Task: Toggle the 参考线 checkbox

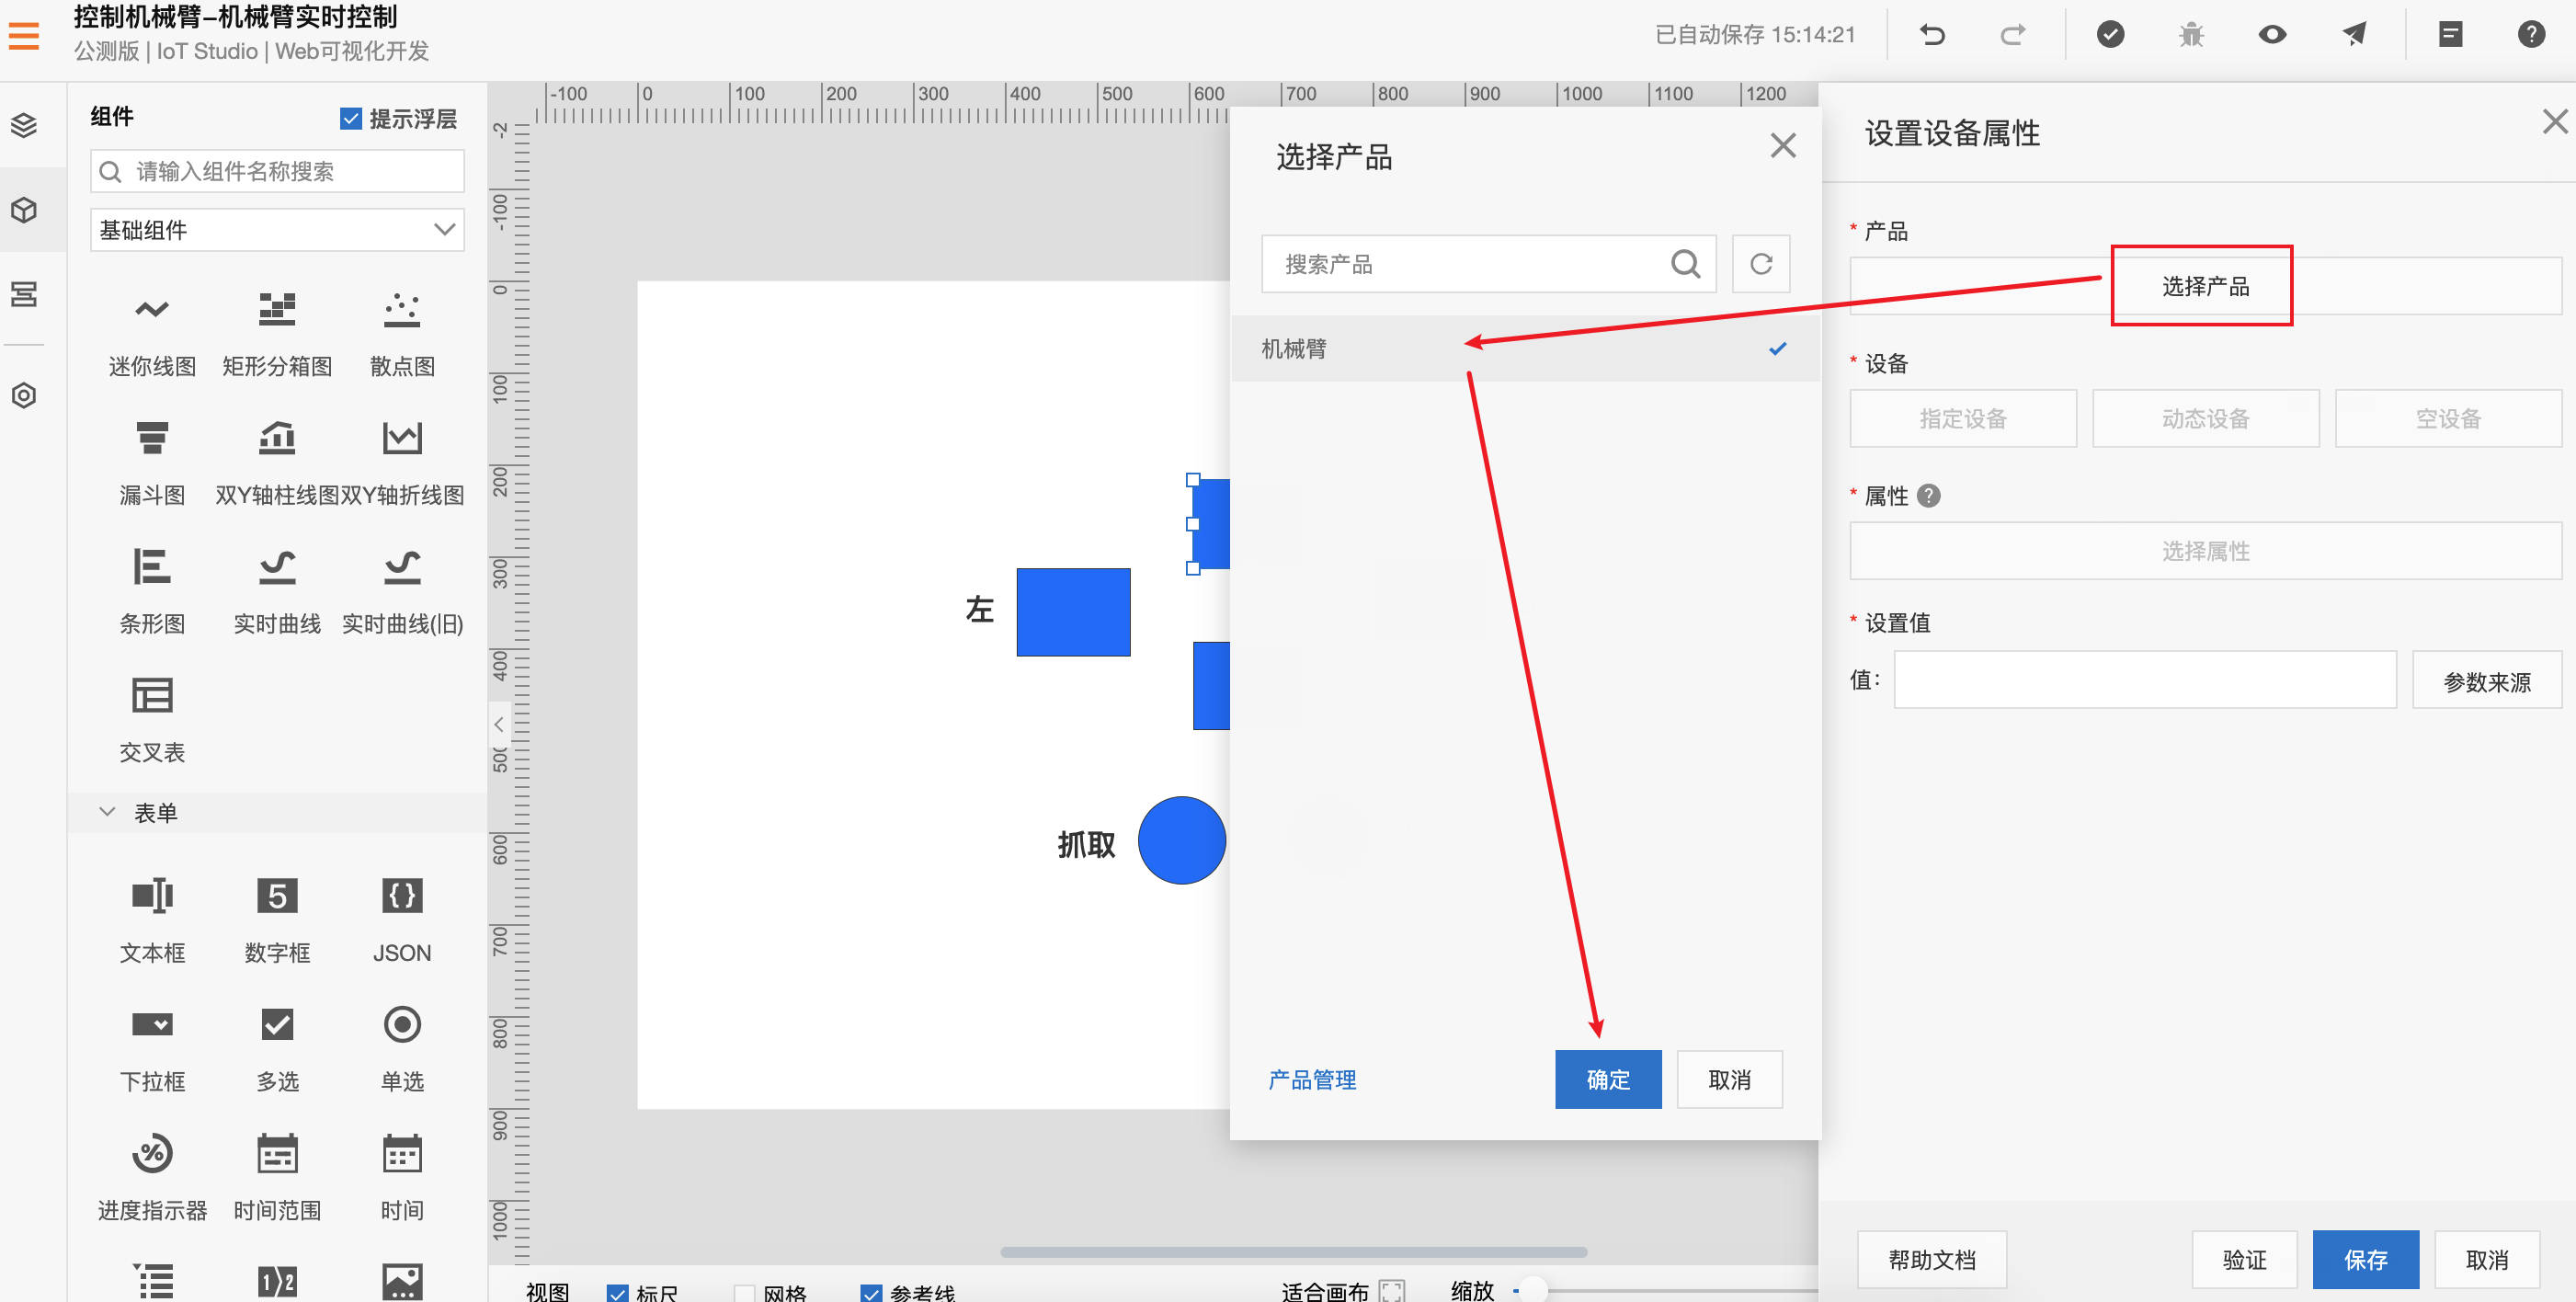Action: coord(871,1293)
